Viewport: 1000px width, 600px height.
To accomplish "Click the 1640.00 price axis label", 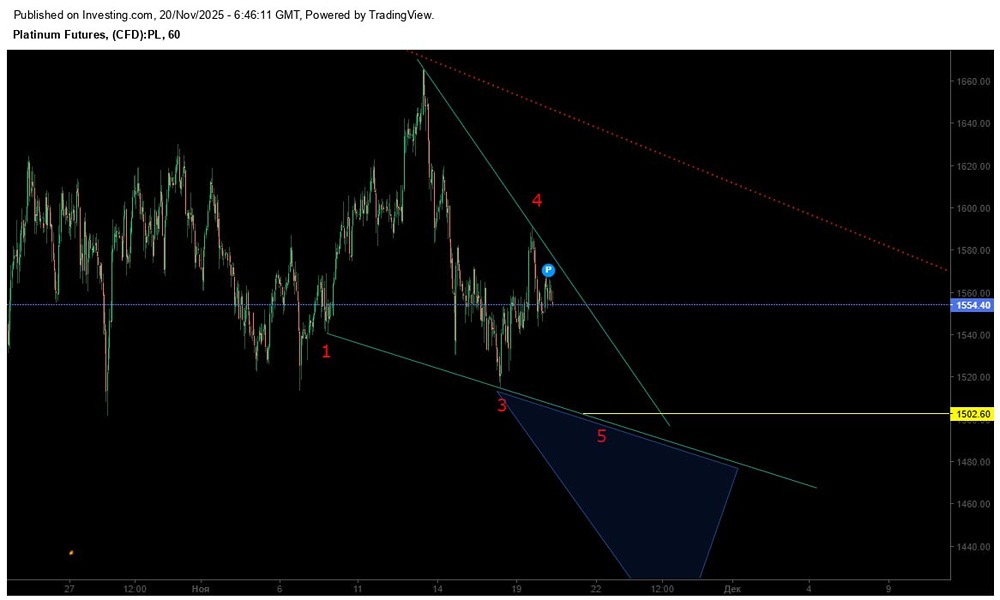I will [x=972, y=123].
